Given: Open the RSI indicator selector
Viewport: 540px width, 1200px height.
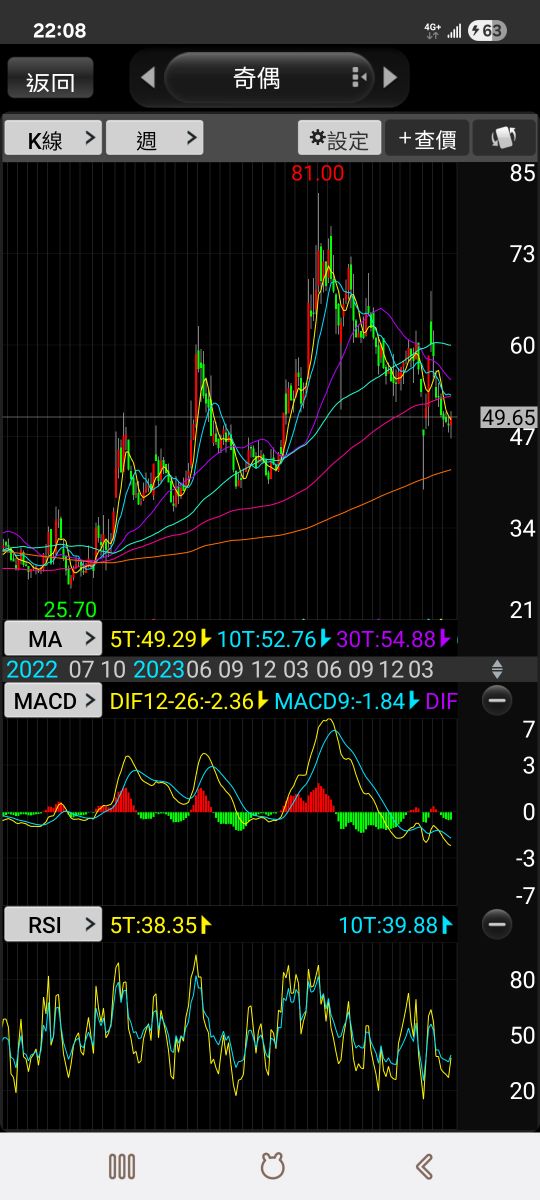Looking at the screenshot, I should [x=53, y=925].
